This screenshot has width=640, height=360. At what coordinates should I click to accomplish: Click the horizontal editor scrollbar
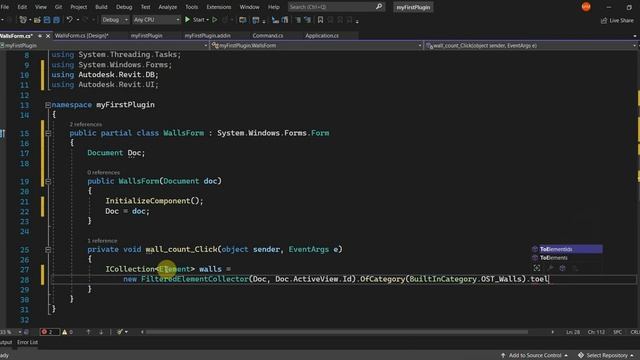click(337, 332)
